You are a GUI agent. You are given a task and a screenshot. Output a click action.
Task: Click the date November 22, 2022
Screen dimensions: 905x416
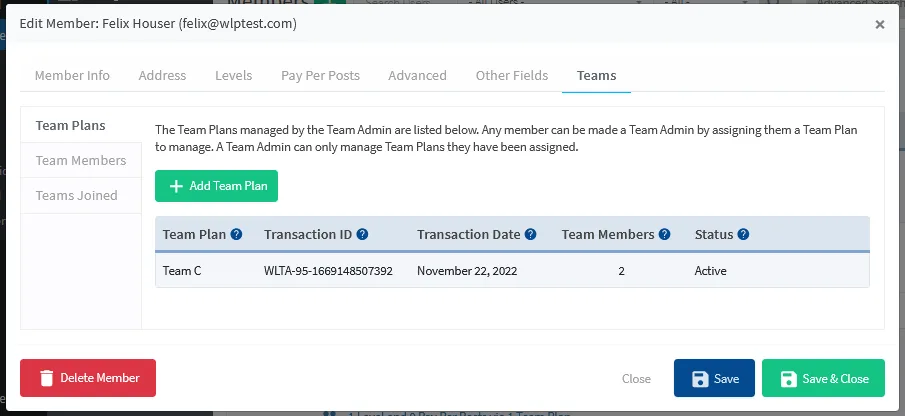[x=467, y=271]
